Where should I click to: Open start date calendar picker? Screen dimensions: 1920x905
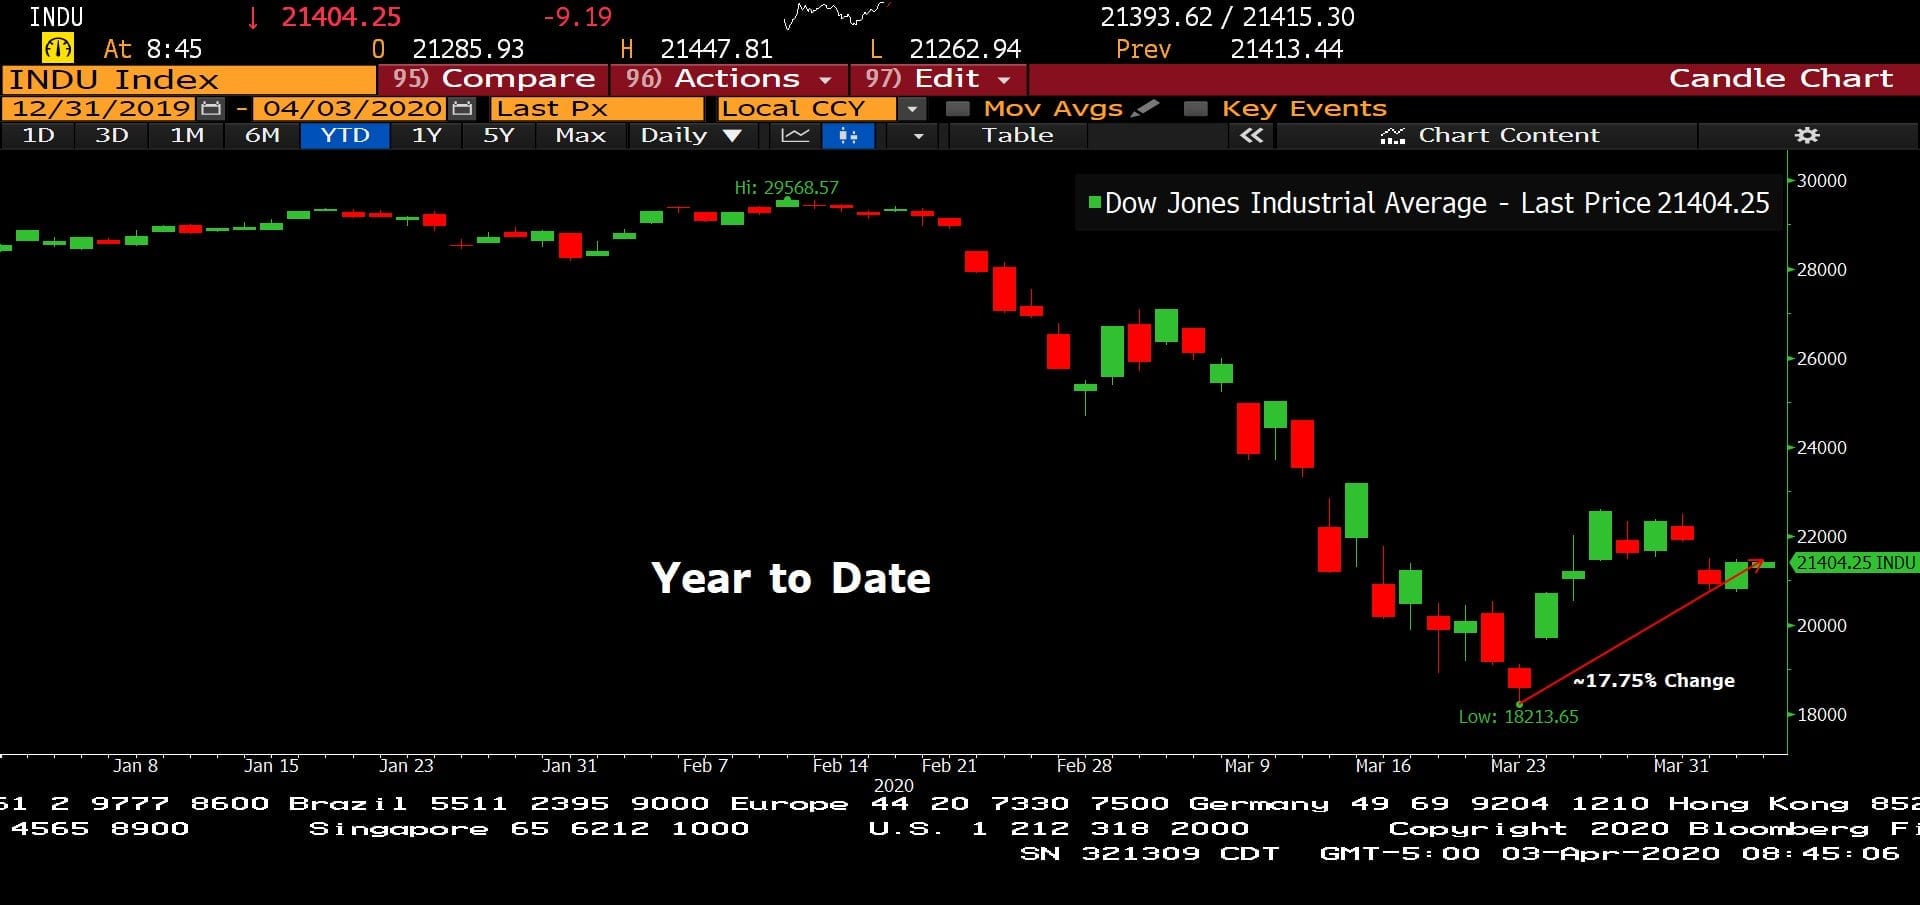click(x=211, y=108)
